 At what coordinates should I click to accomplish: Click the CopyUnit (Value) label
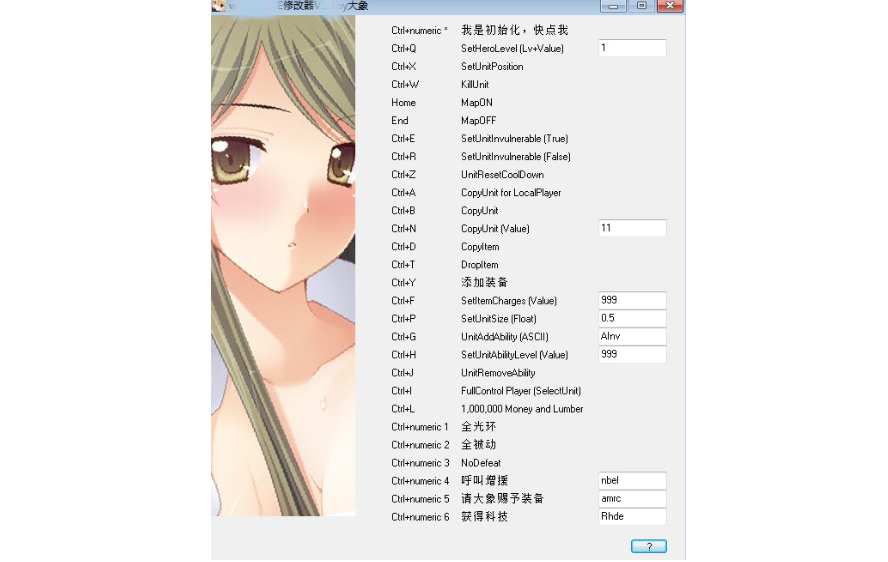495,229
